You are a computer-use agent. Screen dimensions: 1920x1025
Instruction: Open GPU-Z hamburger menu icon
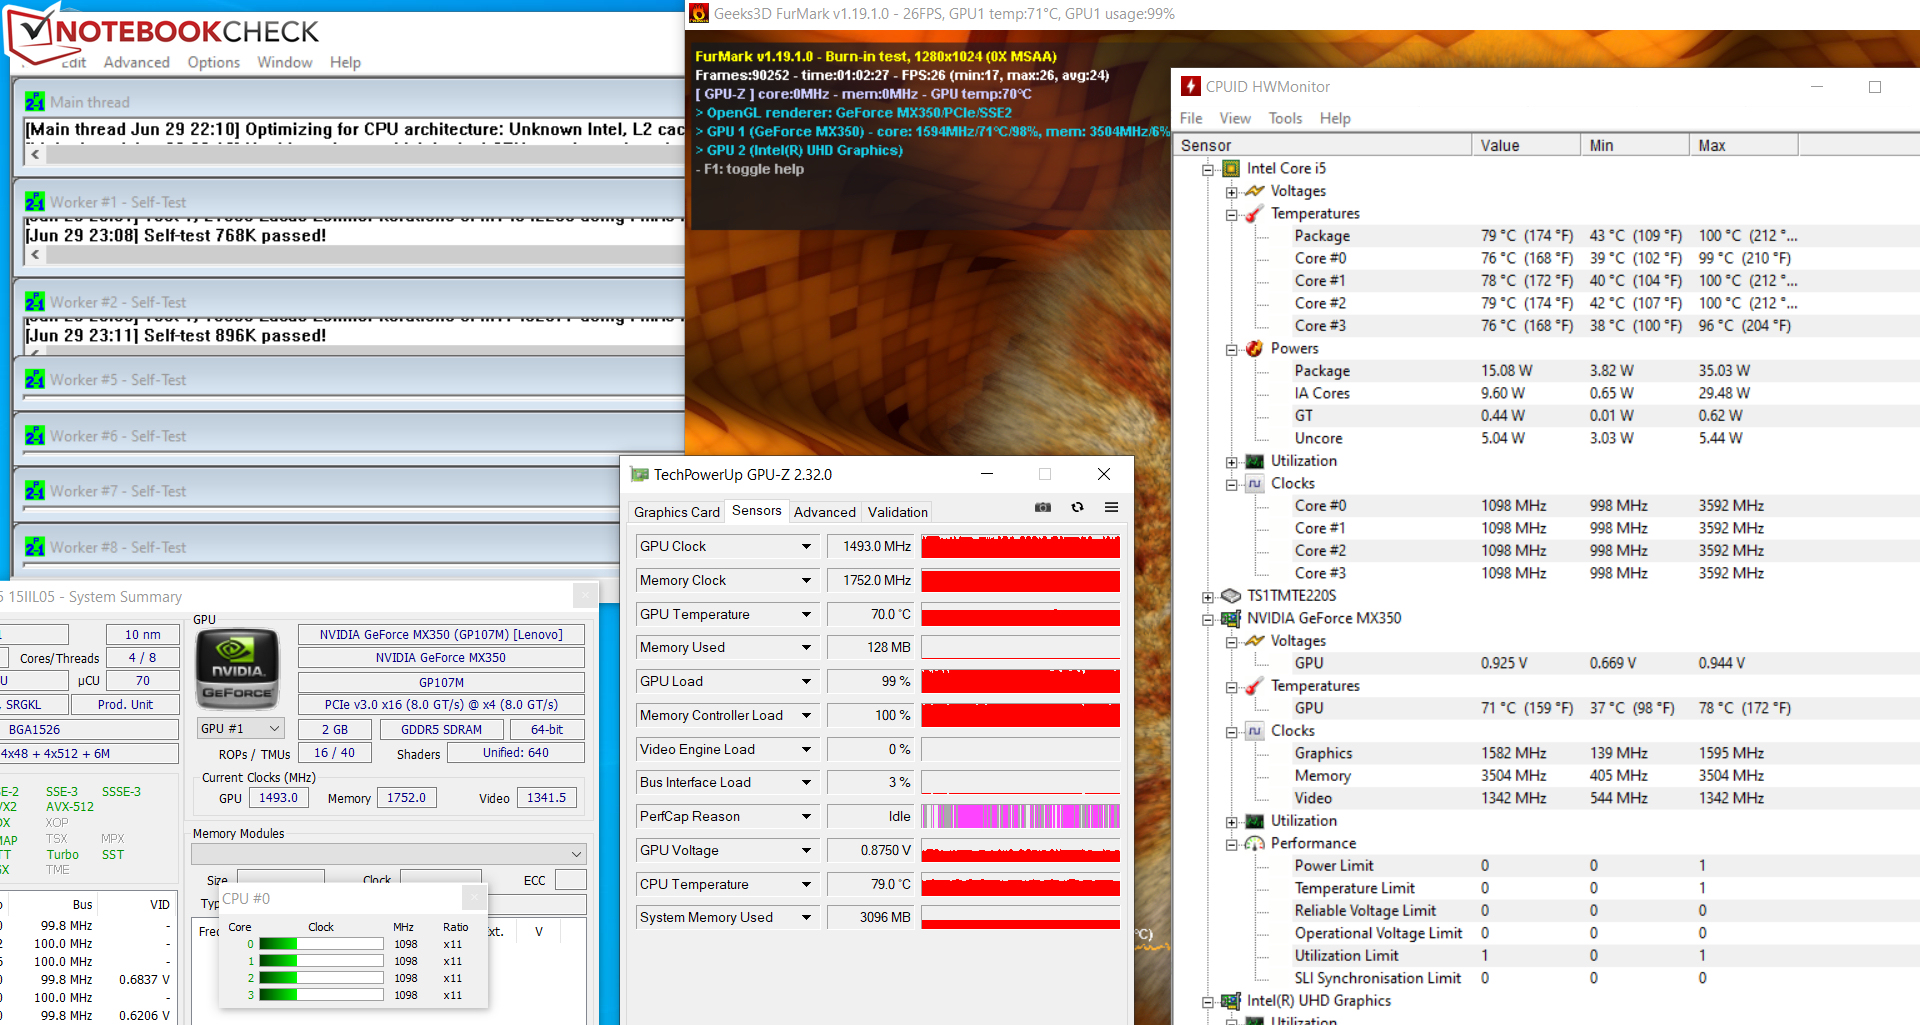pyautogui.click(x=1111, y=507)
